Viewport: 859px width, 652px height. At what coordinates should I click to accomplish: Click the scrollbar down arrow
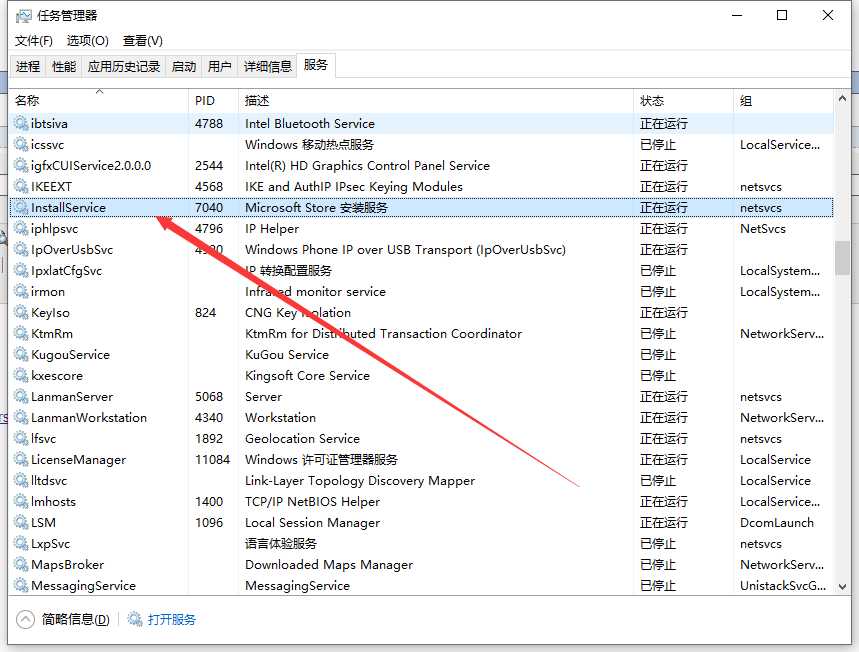843,587
